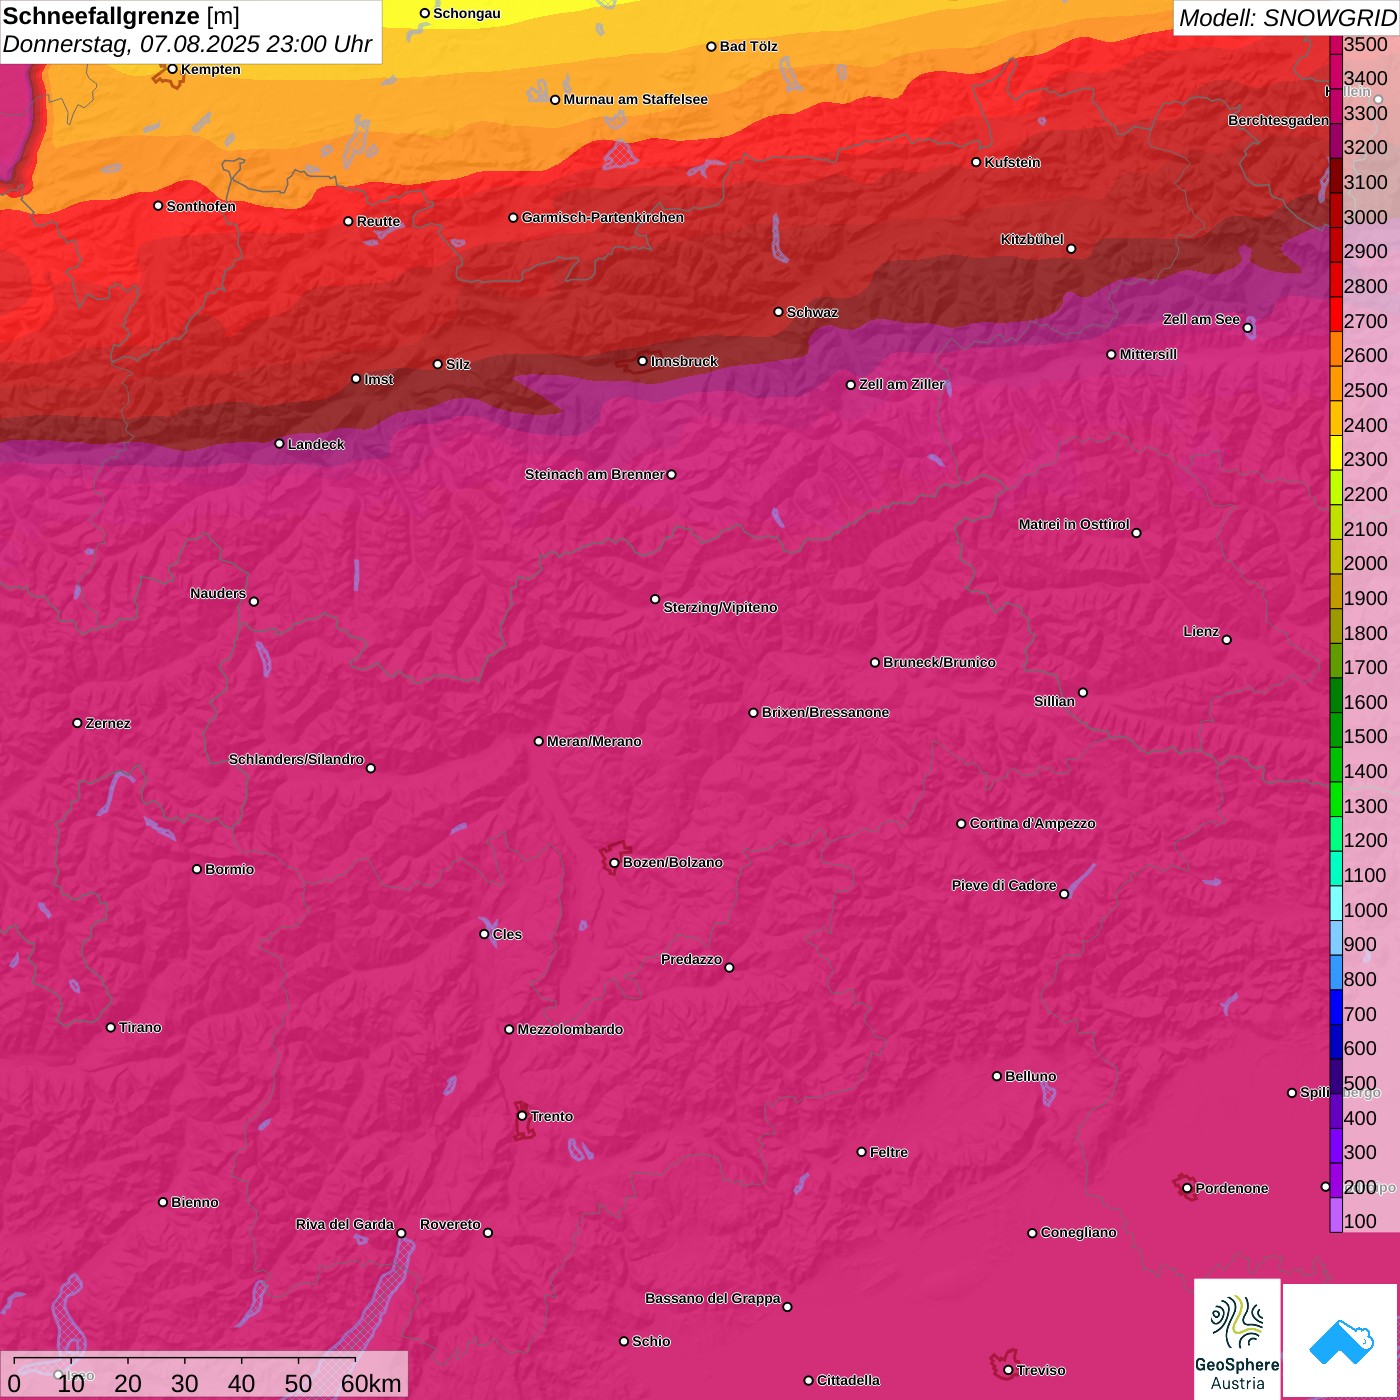Click the GeoSphere Austria logo
This screenshot has height=1400, width=1400.
pos(1237,1339)
